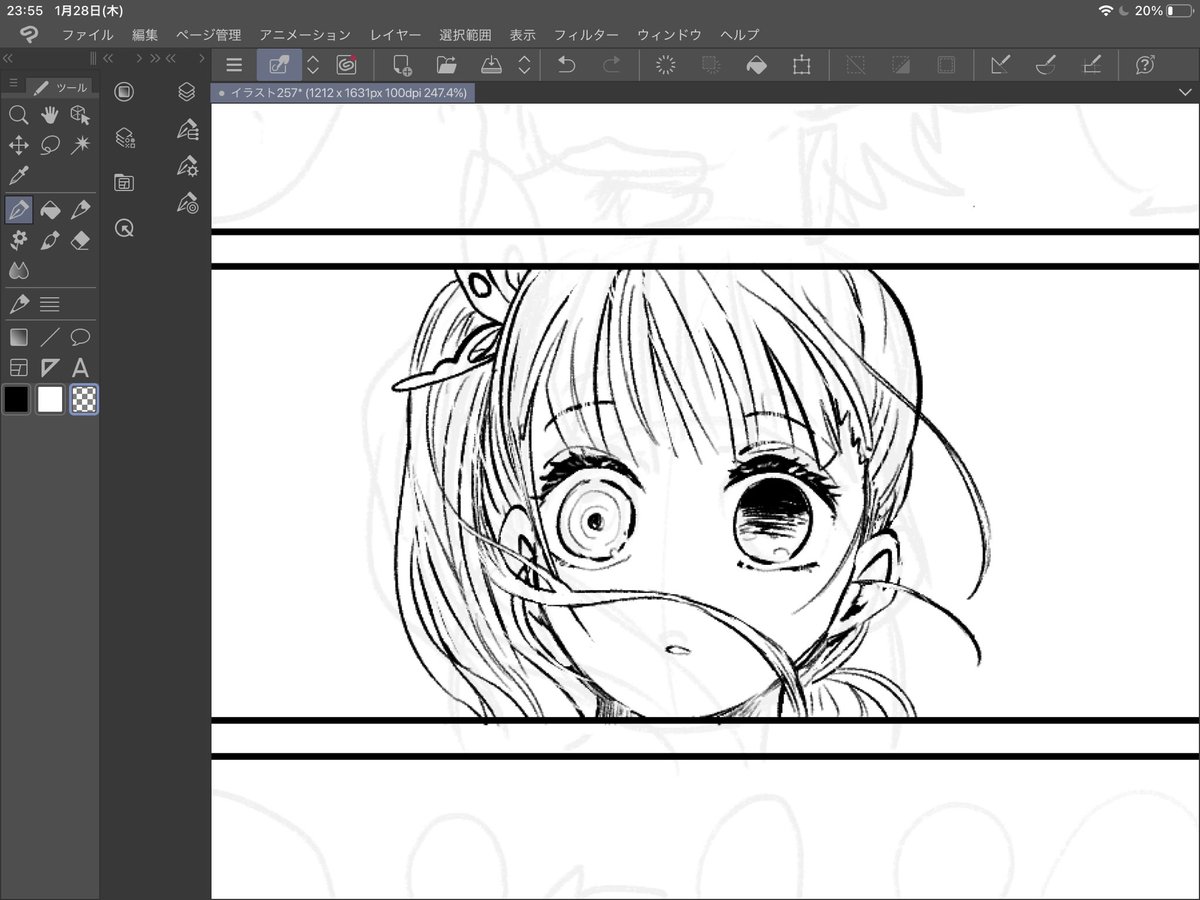Select the Decoration flower tool

18,240
